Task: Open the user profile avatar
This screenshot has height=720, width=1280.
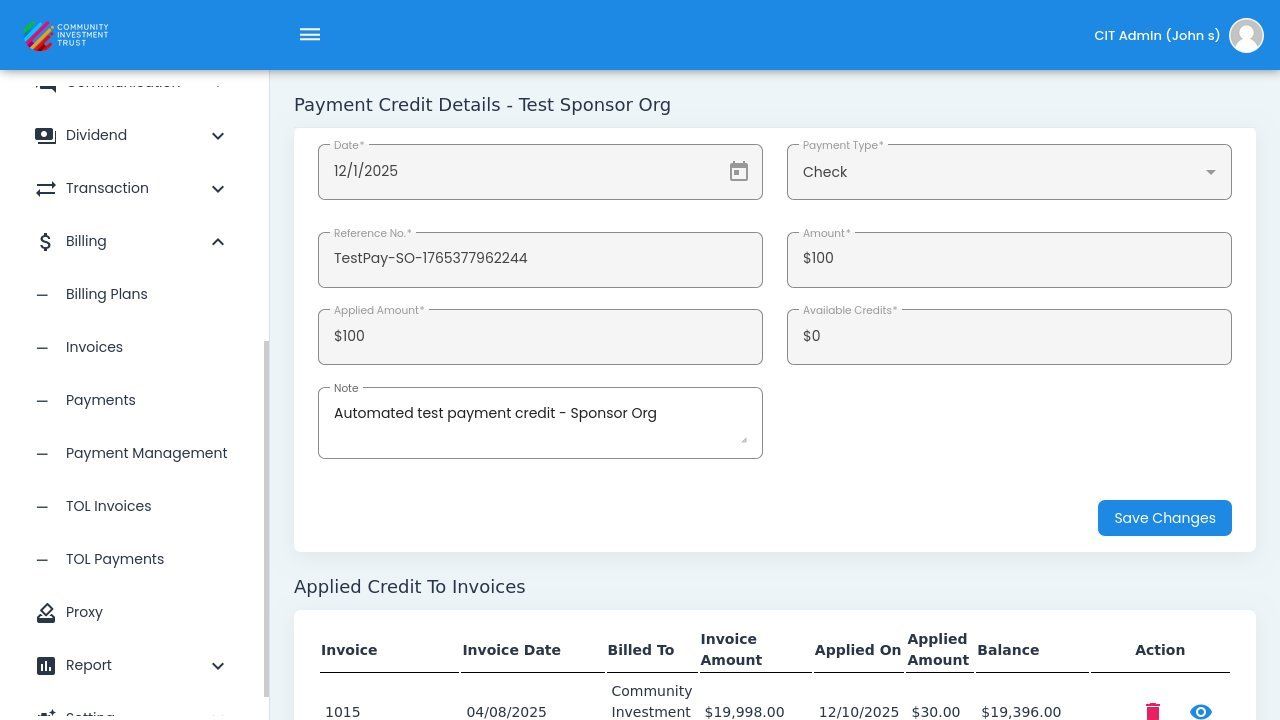Action: pyautogui.click(x=1246, y=35)
